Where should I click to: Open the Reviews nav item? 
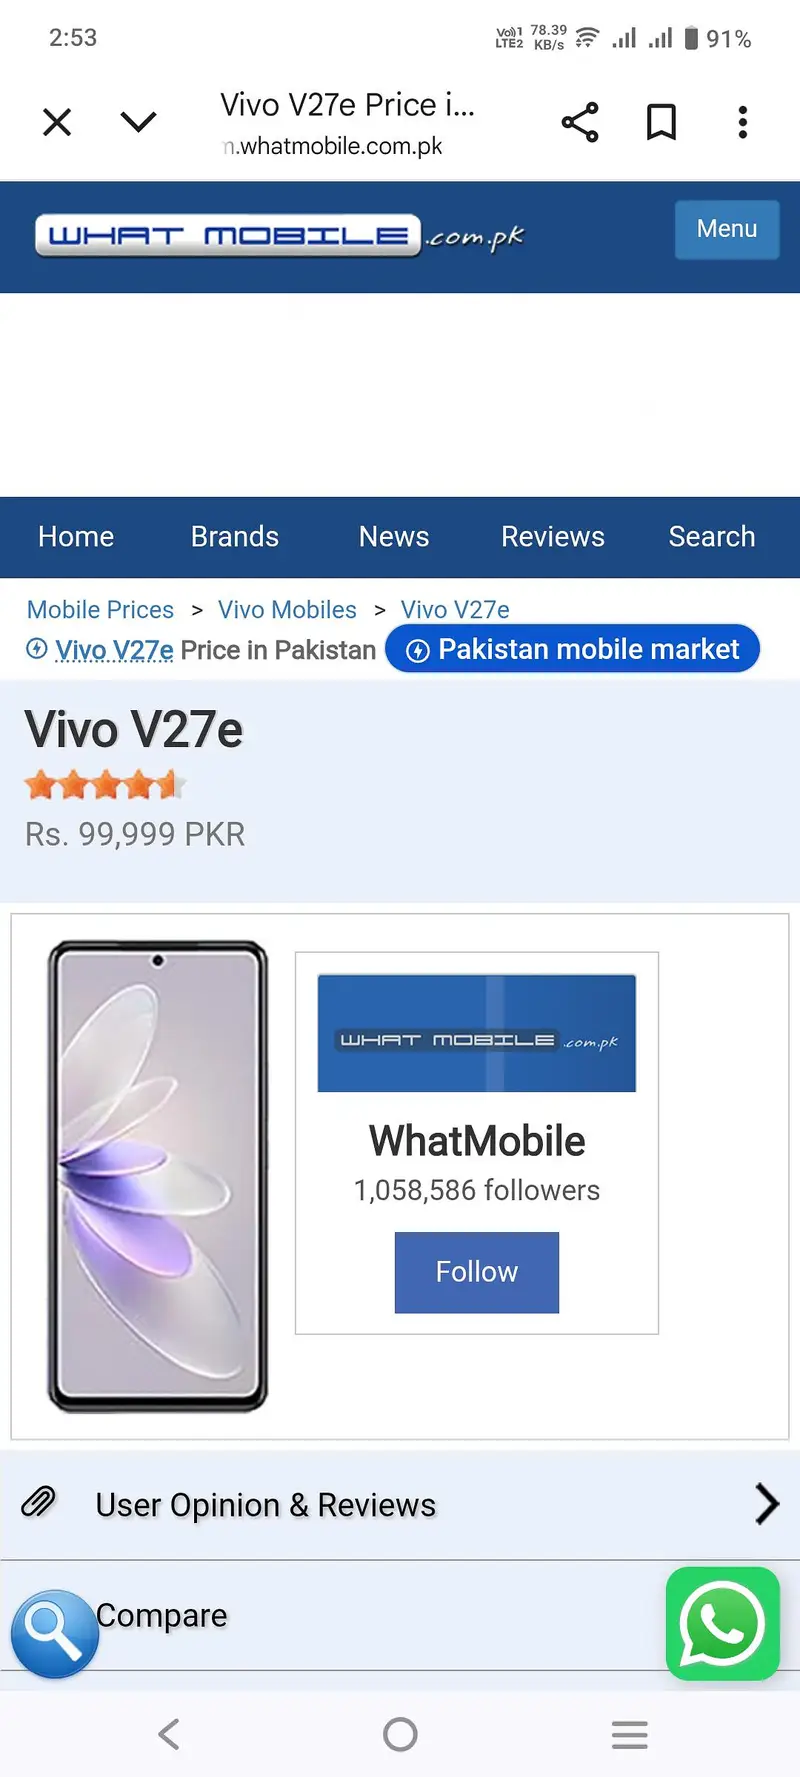[x=553, y=537]
